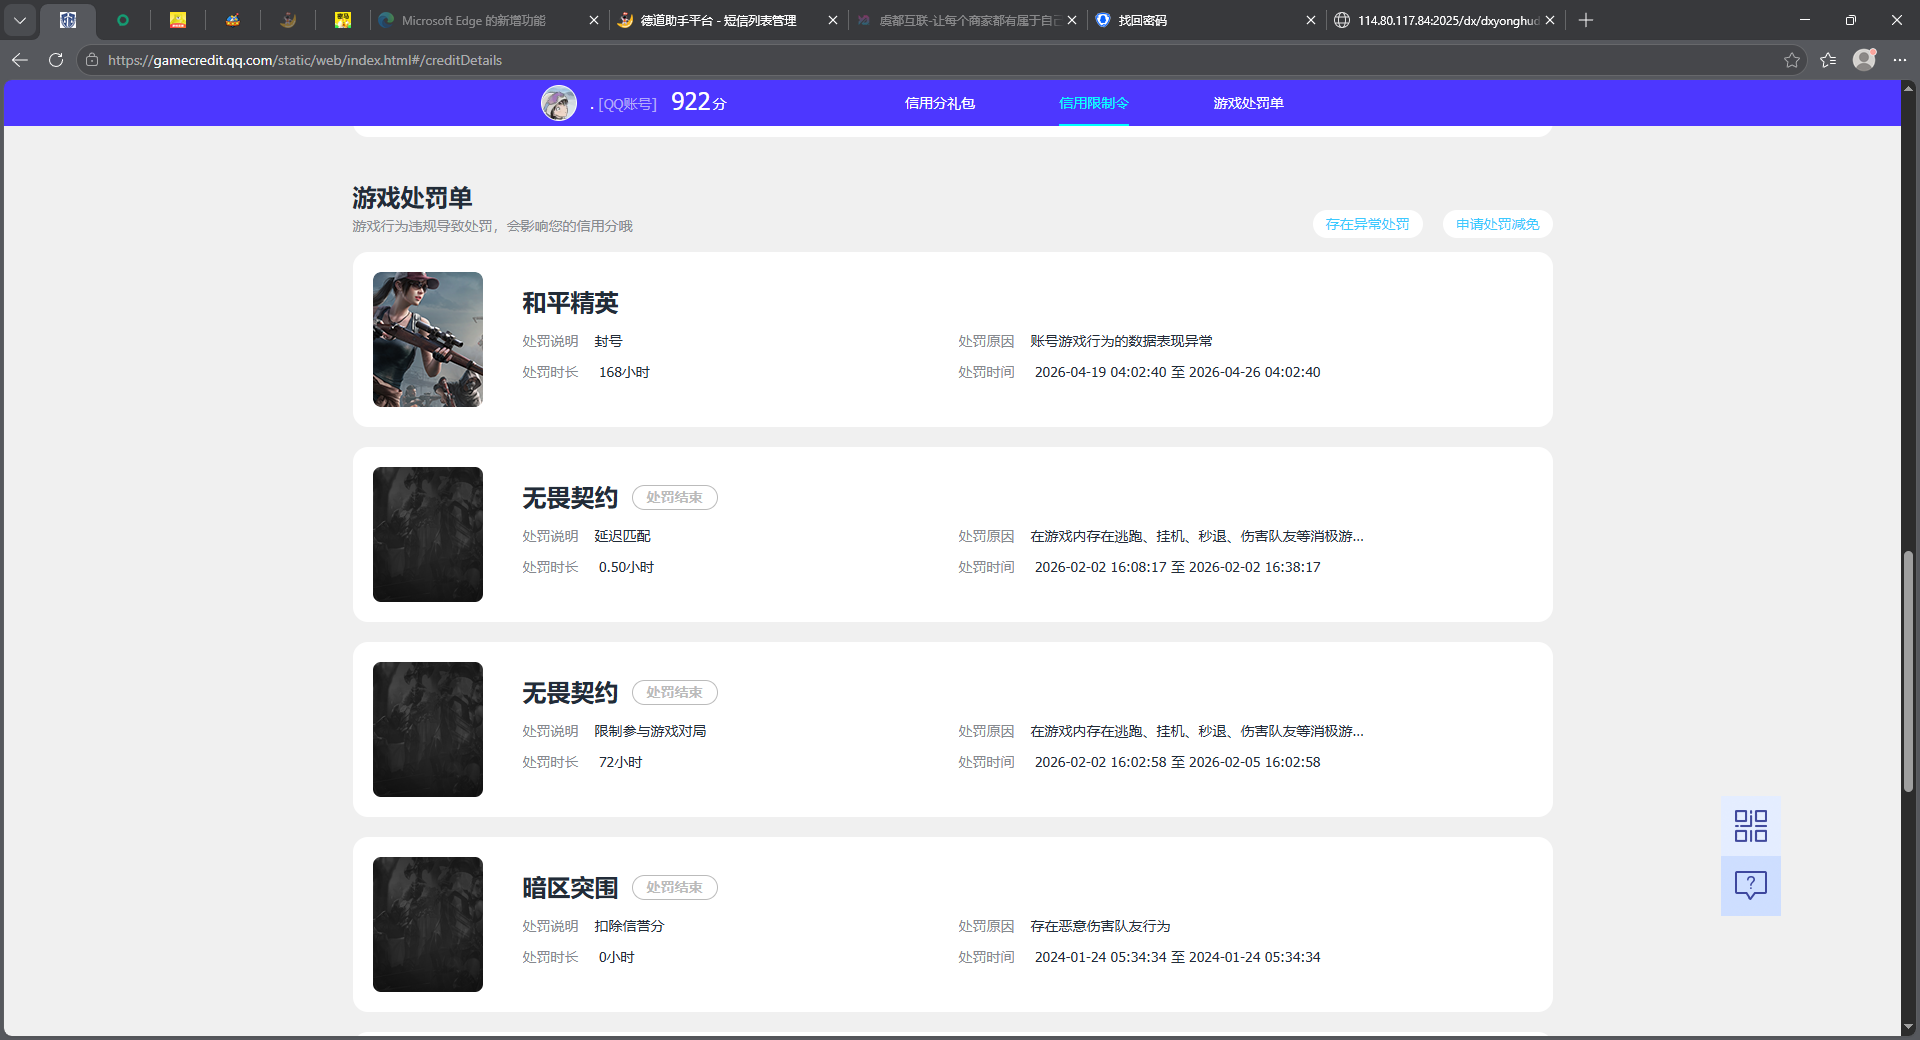Show the QR code floating button
The height and width of the screenshot is (1040, 1920).
tap(1750, 826)
